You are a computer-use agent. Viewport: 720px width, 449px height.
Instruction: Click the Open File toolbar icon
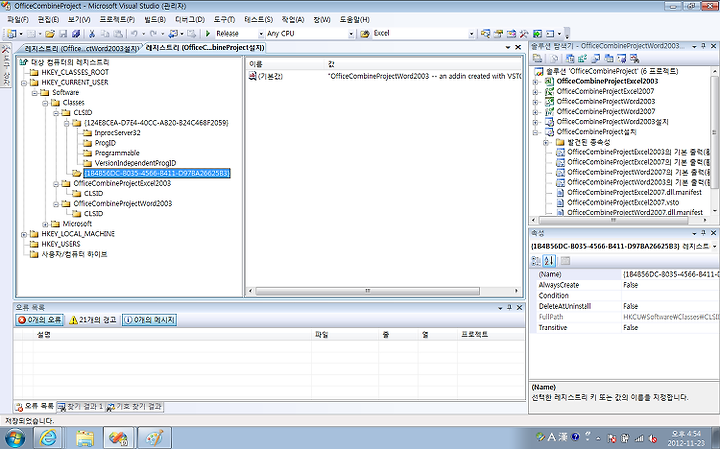click(x=50, y=34)
